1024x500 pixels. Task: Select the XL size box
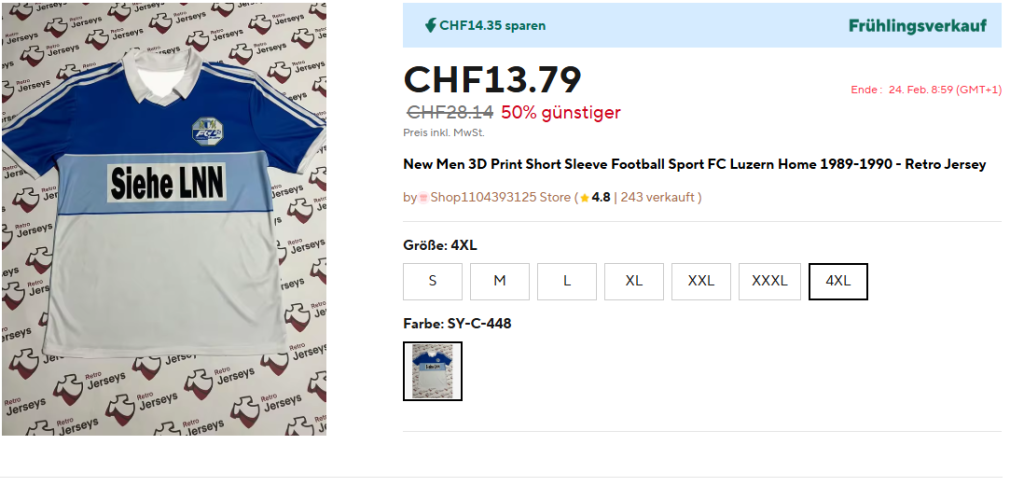[x=633, y=281]
